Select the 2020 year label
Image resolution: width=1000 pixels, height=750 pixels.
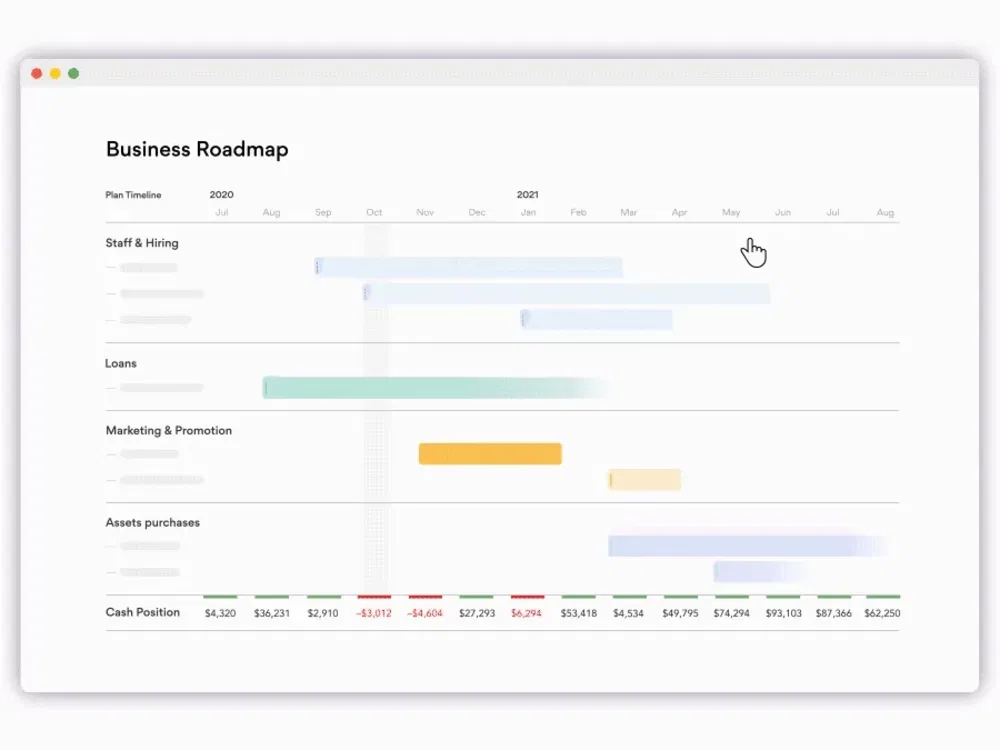point(221,195)
